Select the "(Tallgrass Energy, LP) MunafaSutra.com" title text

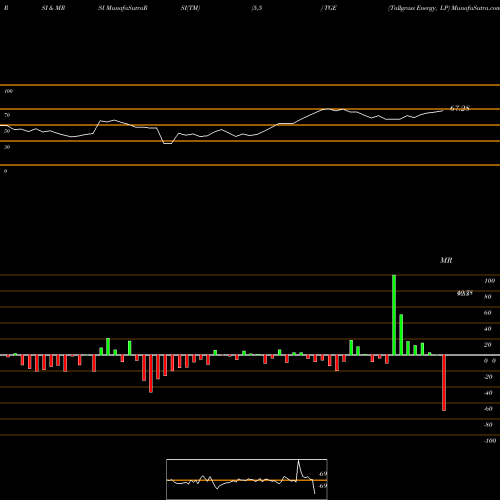[x=444, y=8]
